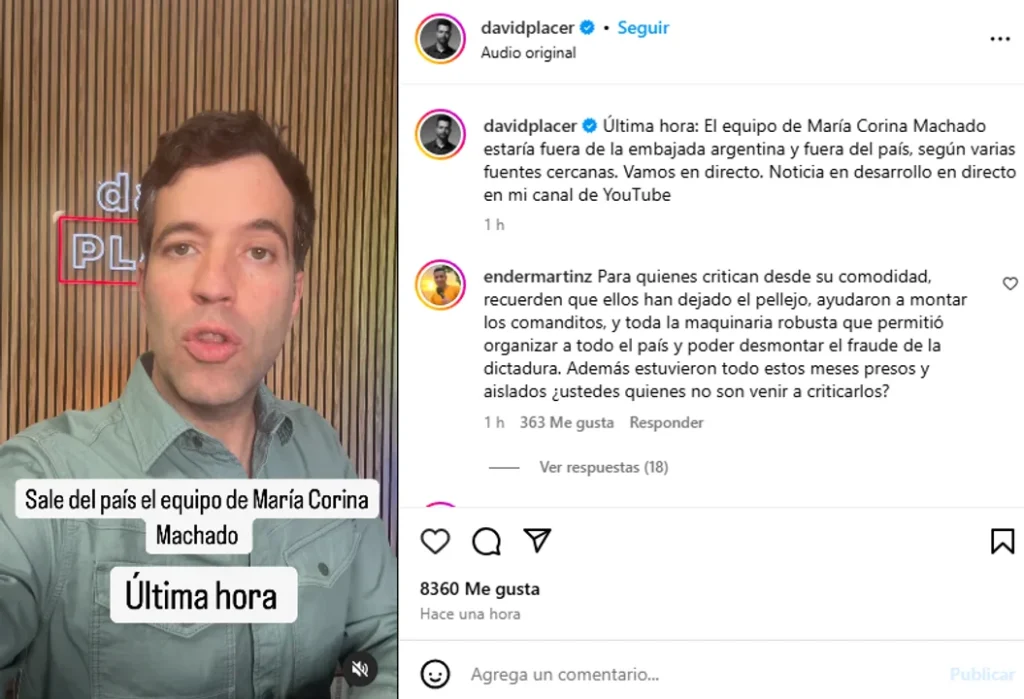1024x699 pixels.
Task: Follow davidplacer with the Seguir link
Action: point(643,27)
